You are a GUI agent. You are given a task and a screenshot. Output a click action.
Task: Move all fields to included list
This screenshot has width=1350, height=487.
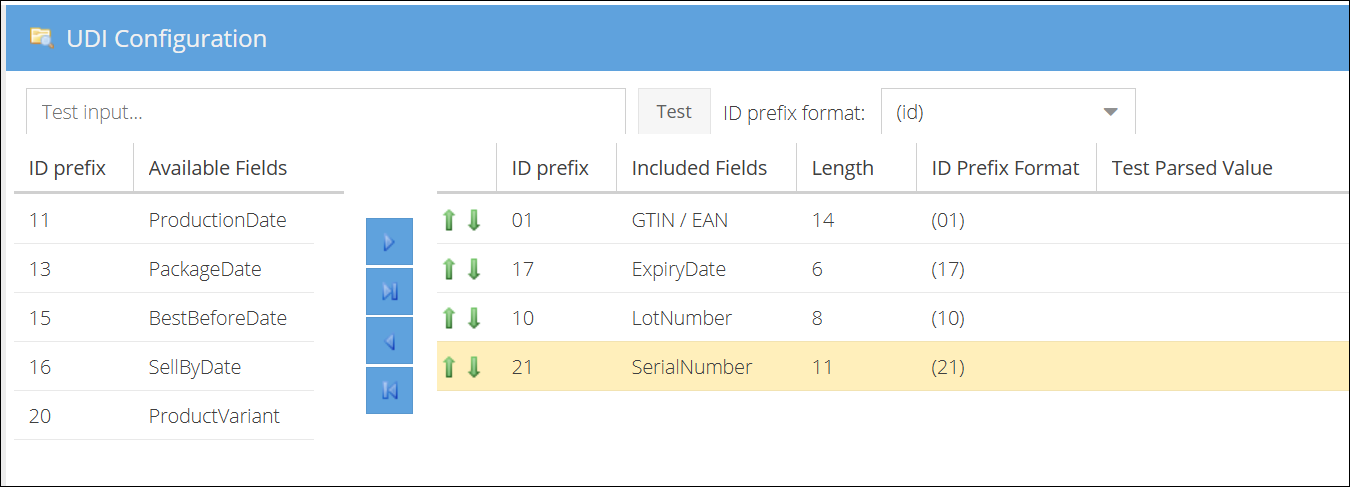coord(389,292)
